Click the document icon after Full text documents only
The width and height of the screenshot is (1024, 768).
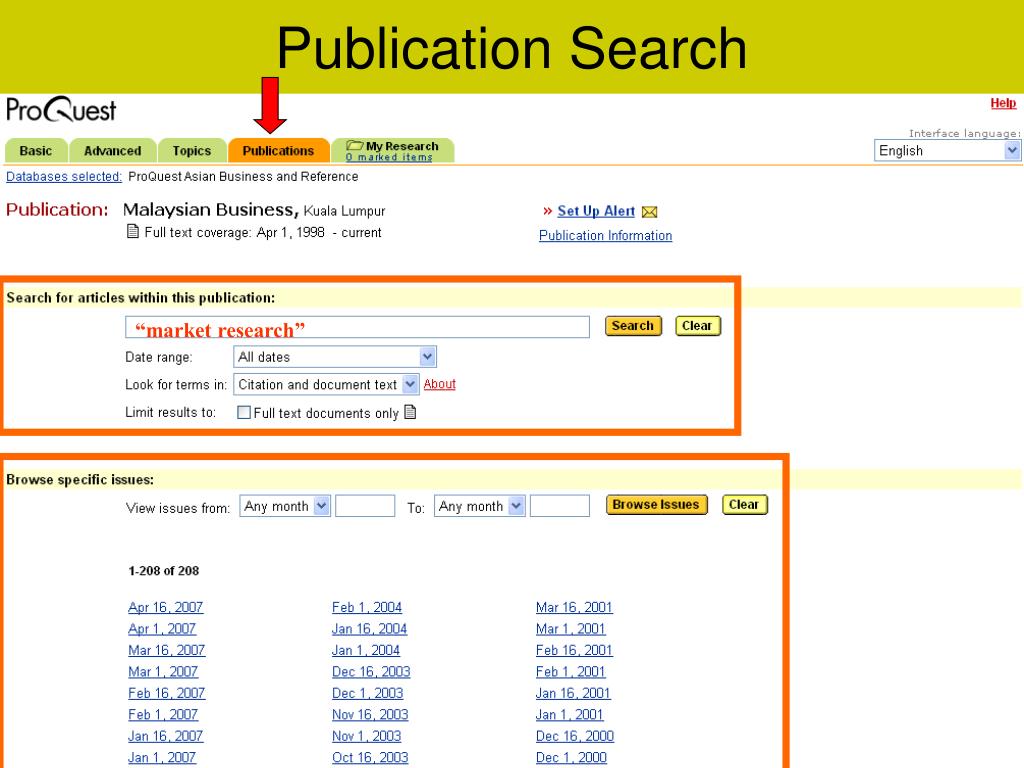click(x=410, y=412)
